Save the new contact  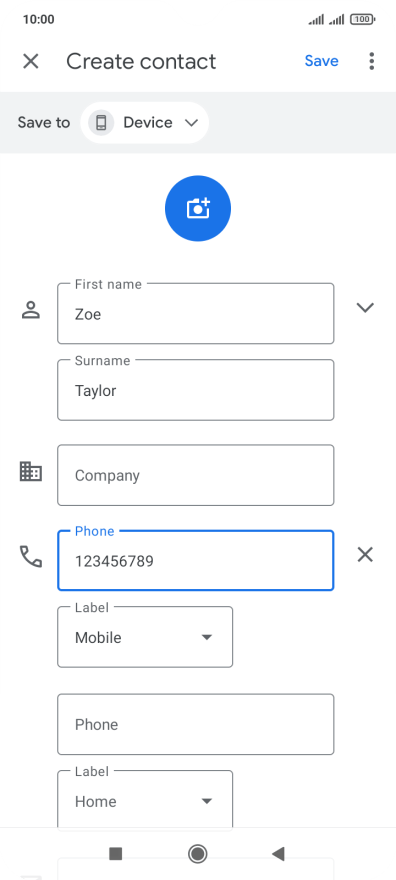(x=321, y=61)
